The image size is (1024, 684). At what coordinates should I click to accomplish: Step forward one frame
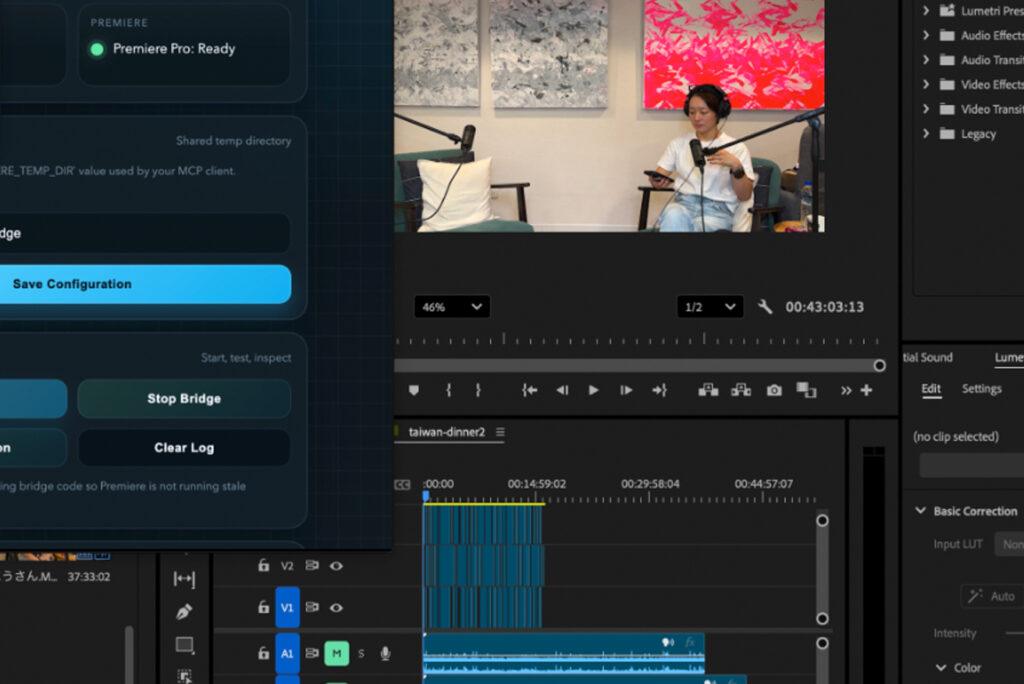coord(626,391)
